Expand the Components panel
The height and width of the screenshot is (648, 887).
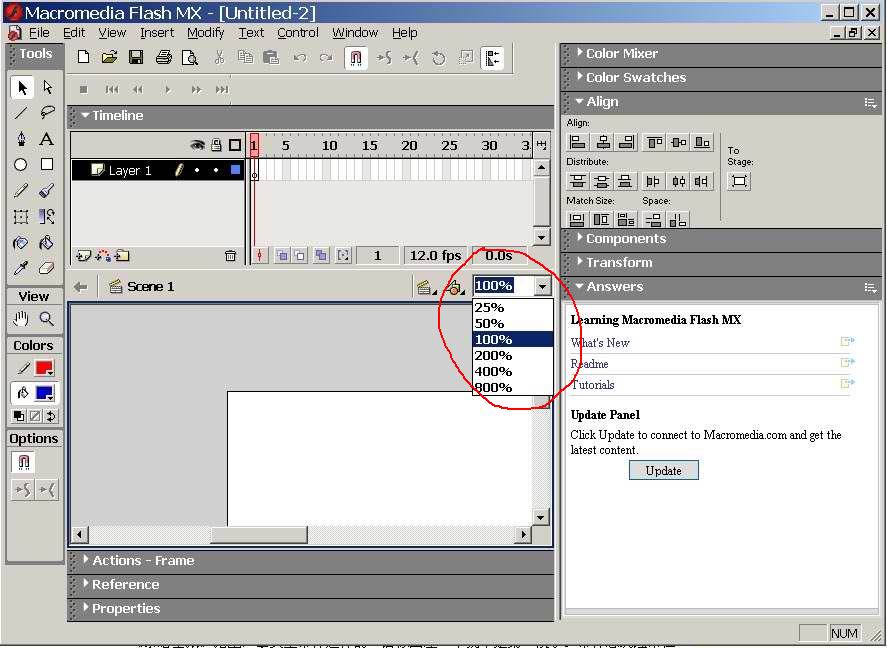coord(580,237)
